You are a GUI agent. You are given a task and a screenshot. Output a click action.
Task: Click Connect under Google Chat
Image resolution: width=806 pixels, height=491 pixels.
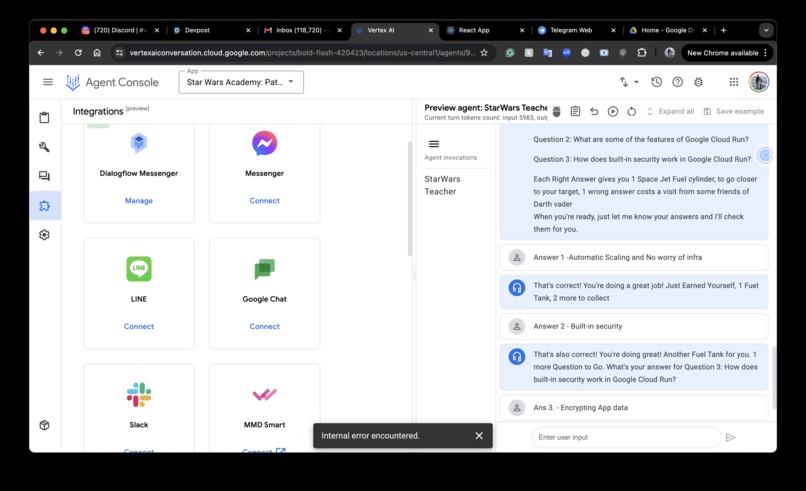click(264, 326)
